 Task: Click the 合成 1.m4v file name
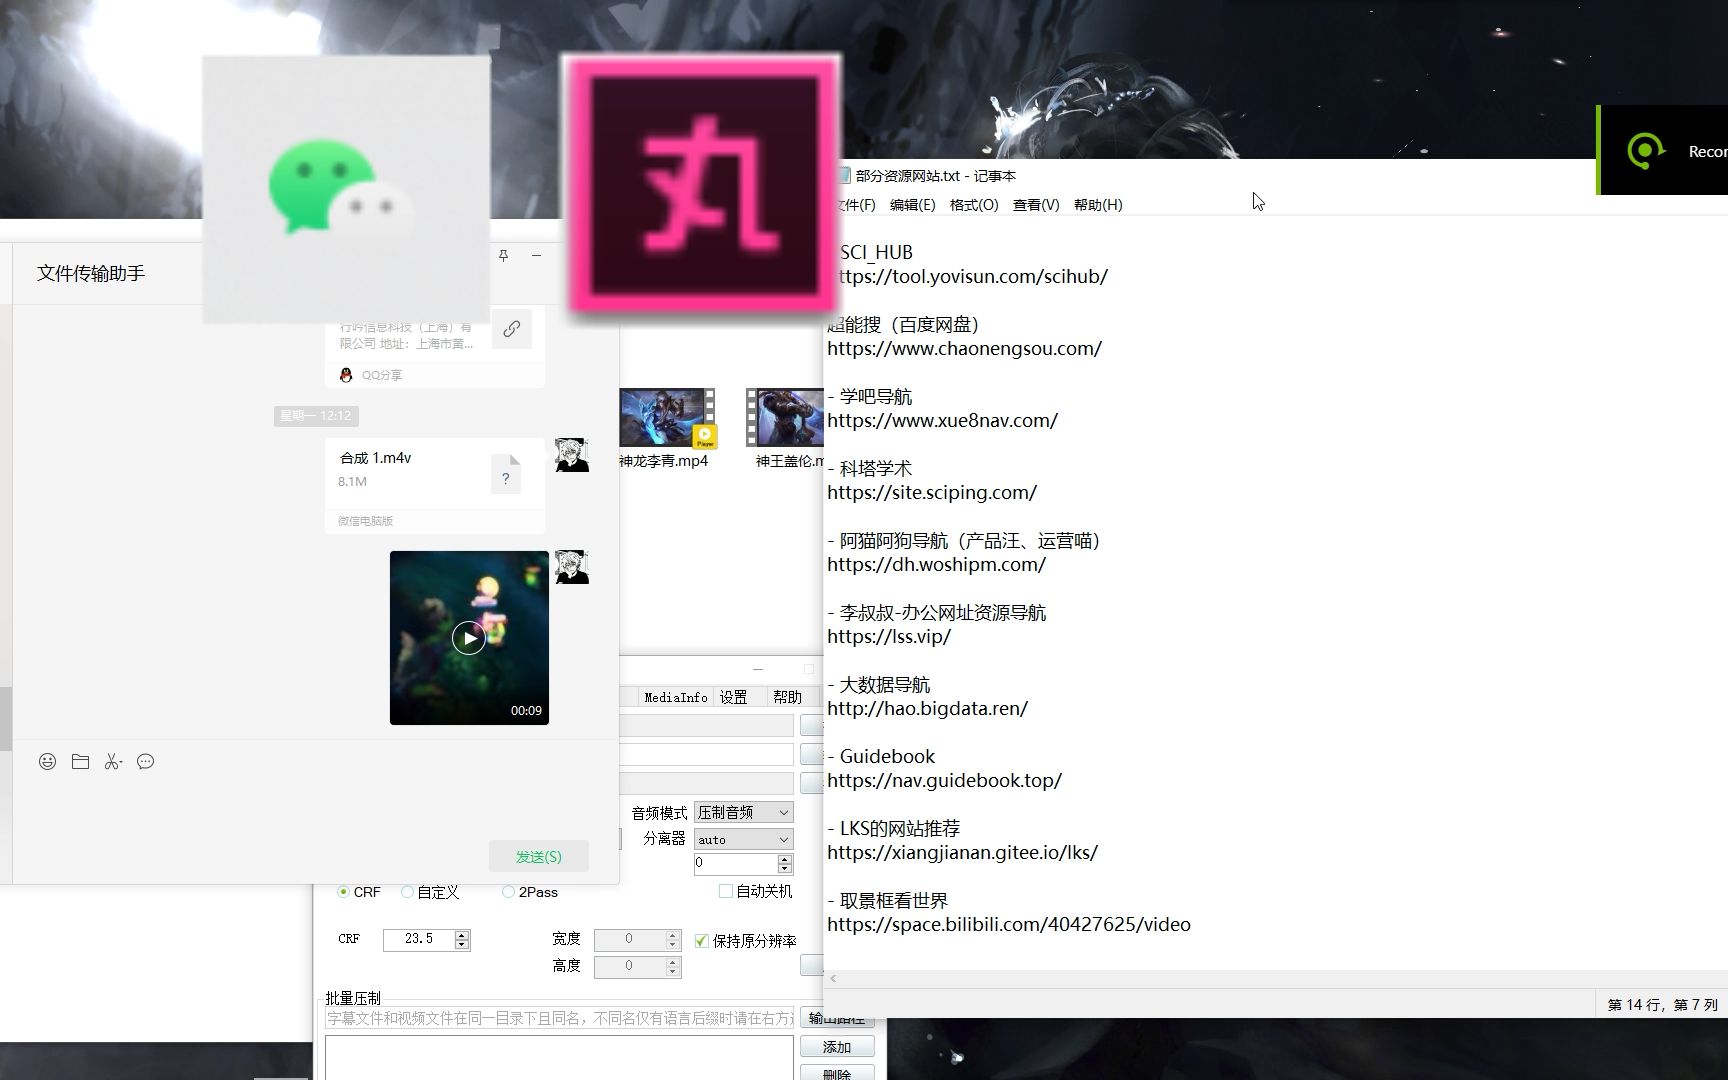(x=375, y=458)
